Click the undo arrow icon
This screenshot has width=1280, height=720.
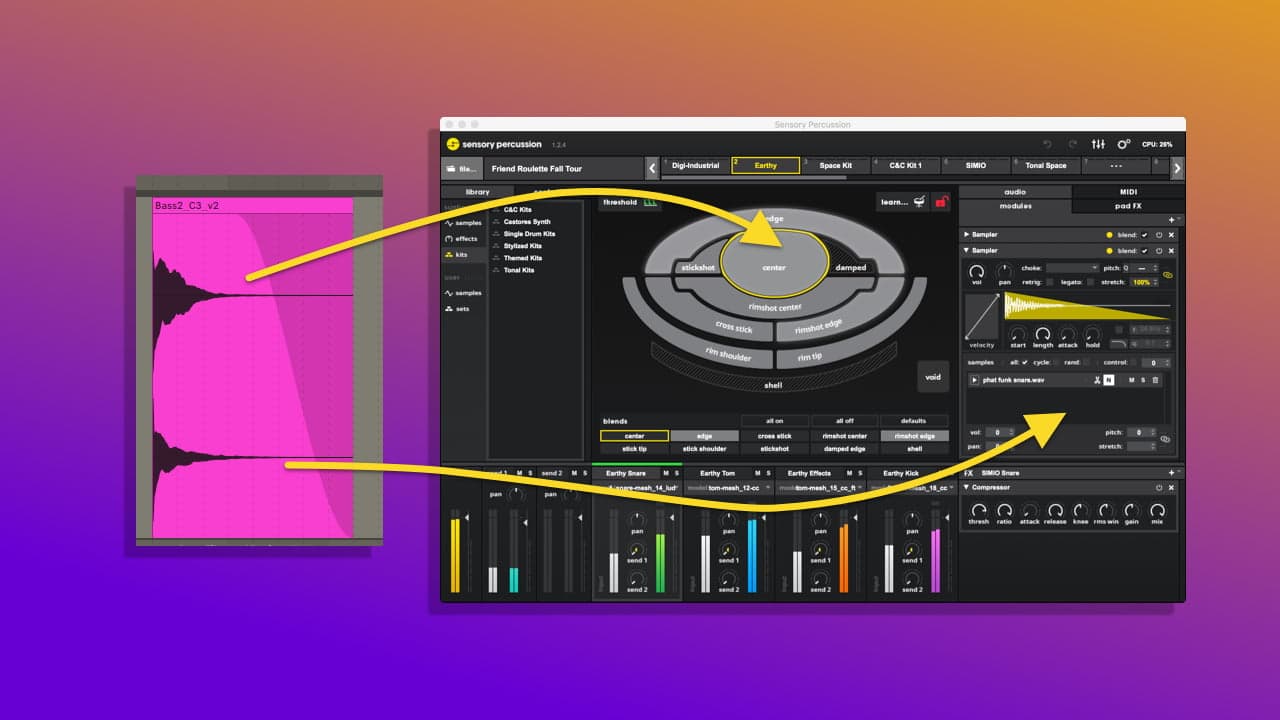[x=1047, y=144]
